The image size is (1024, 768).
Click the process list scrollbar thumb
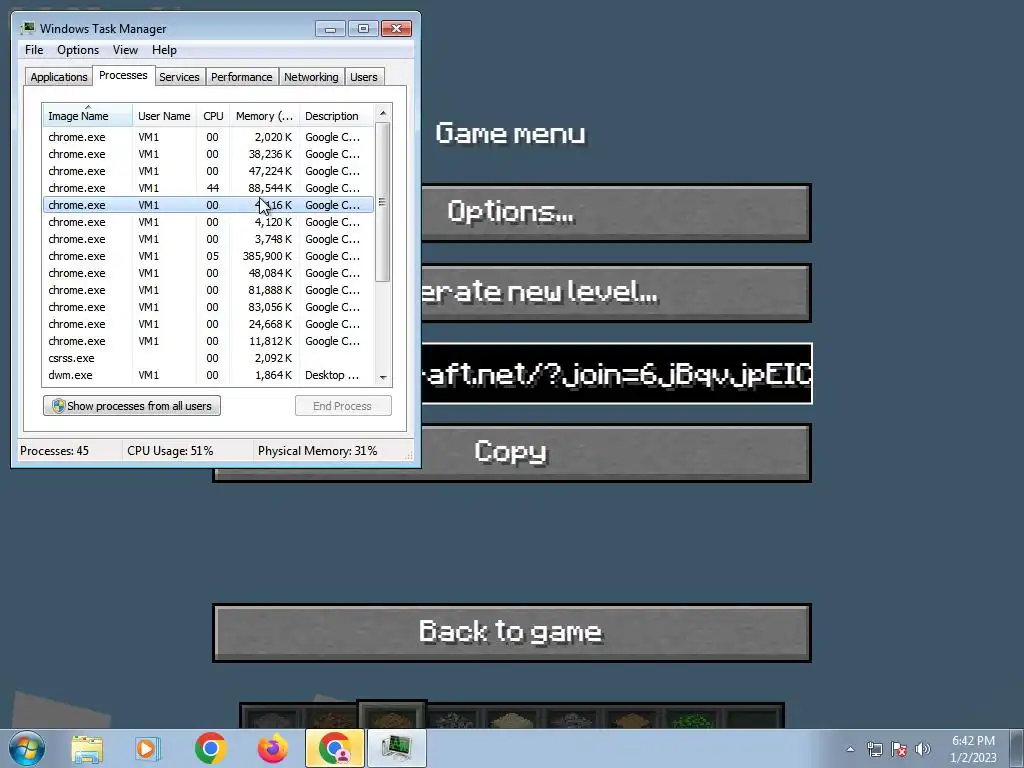click(383, 202)
